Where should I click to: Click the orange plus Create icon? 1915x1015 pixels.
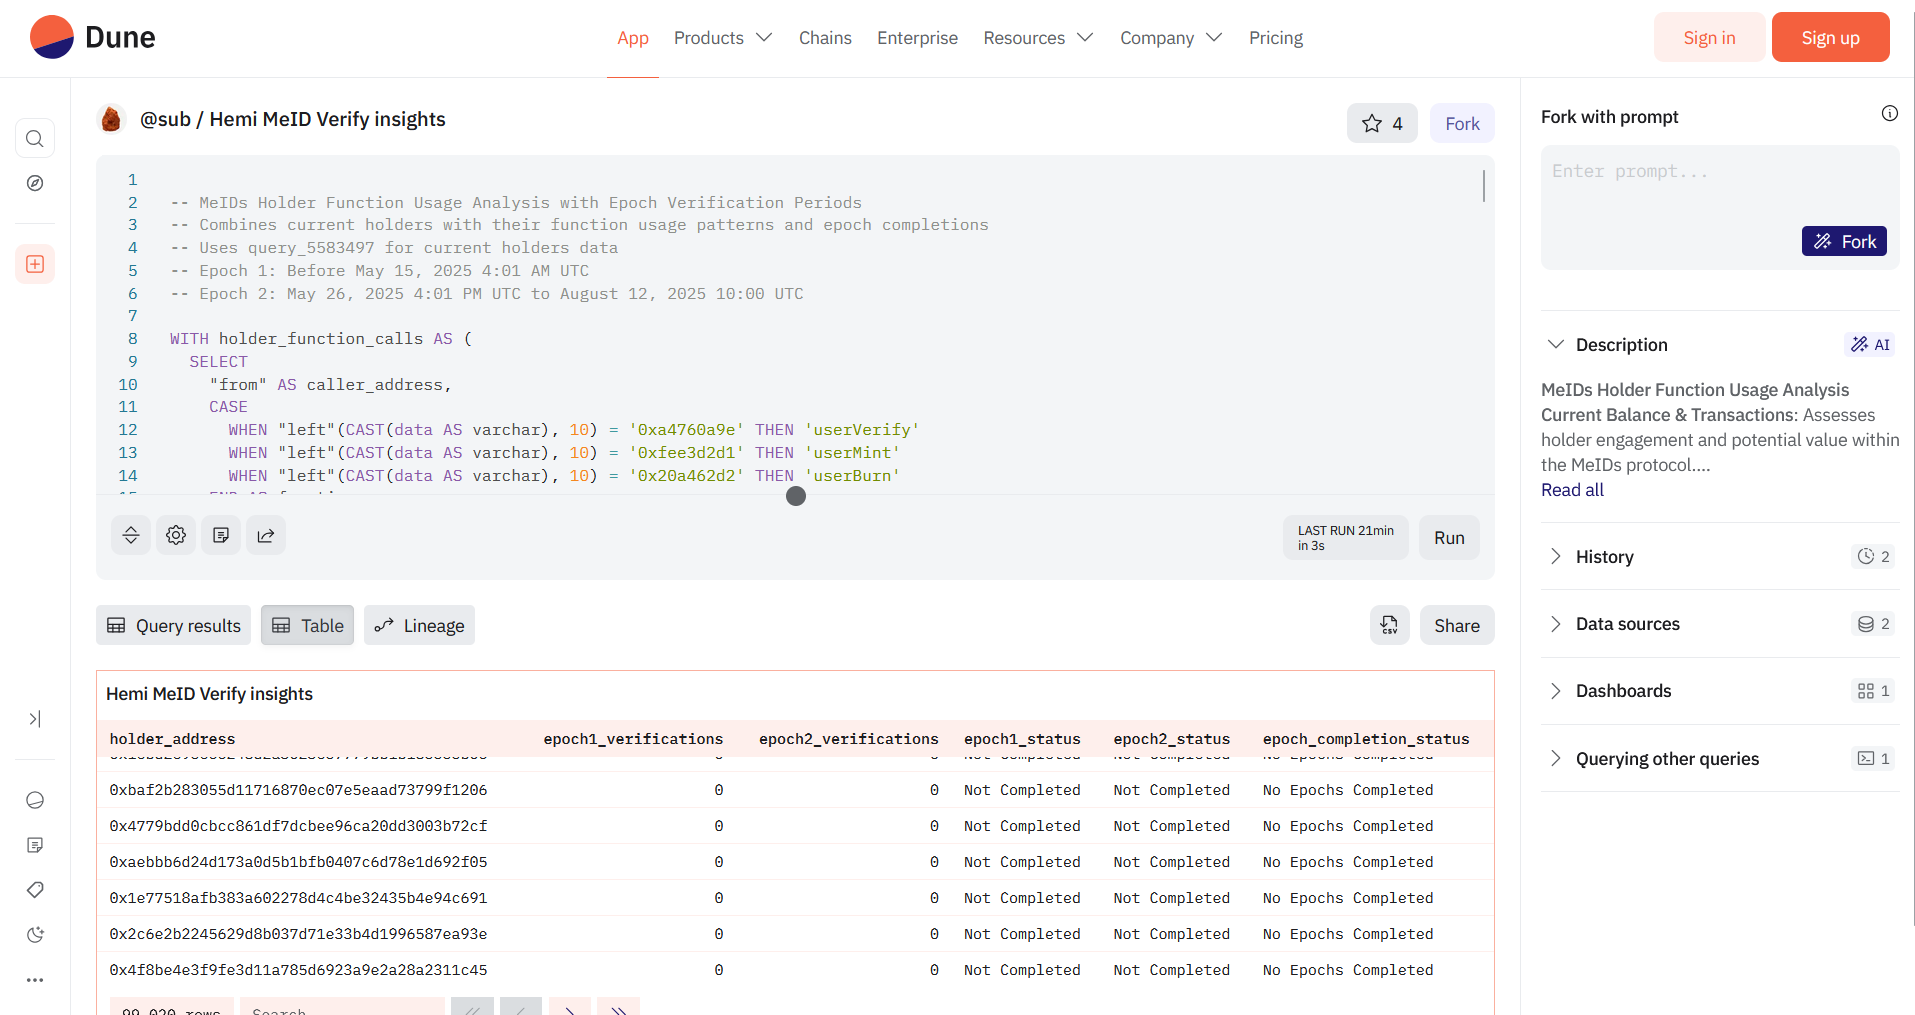click(x=35, y=264)
